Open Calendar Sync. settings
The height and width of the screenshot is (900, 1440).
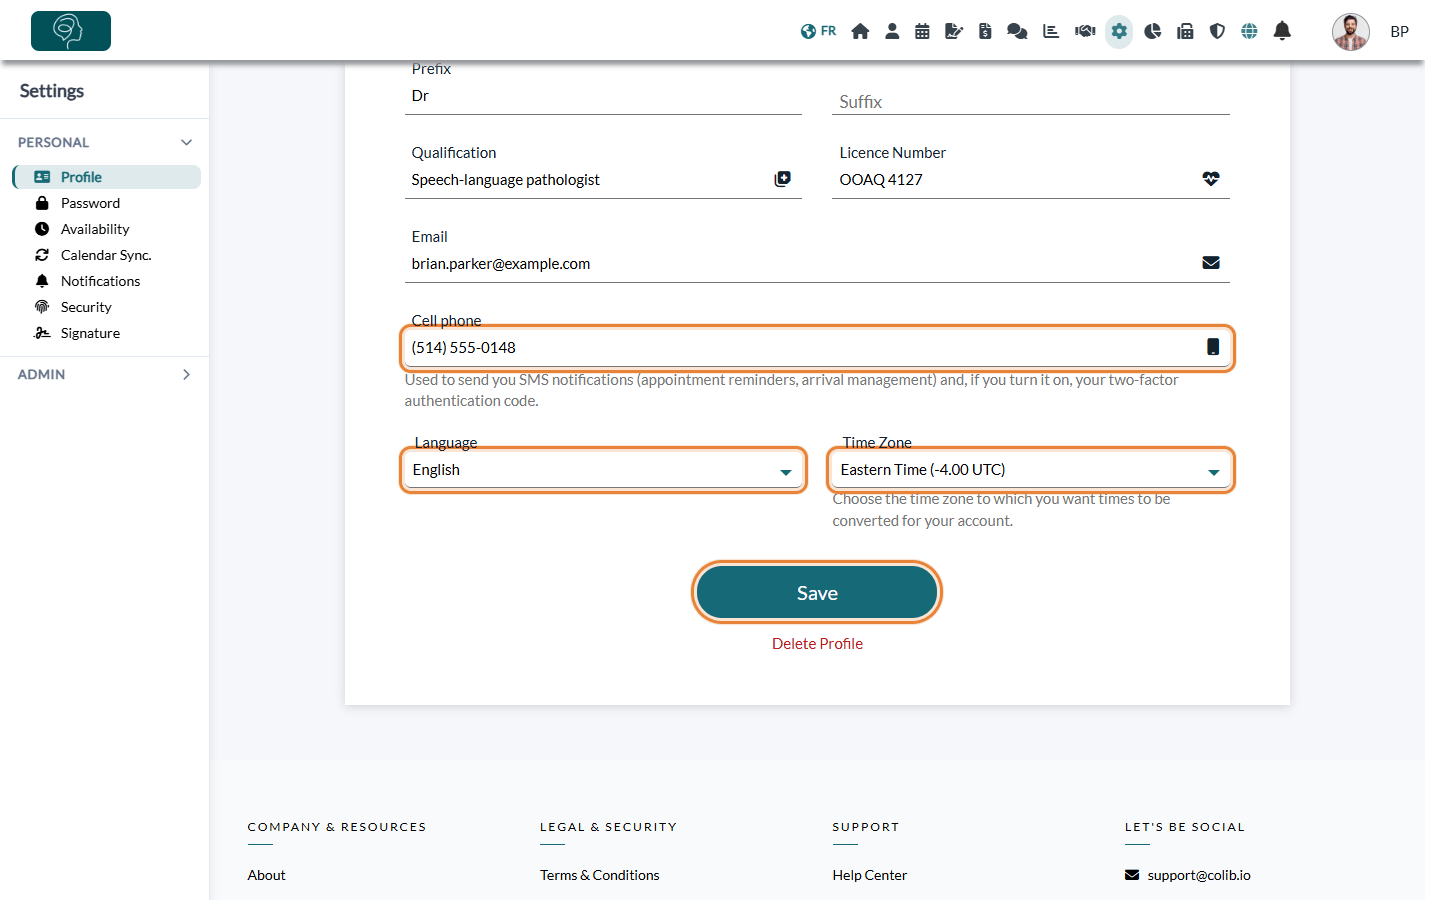[x=107, y=255]
